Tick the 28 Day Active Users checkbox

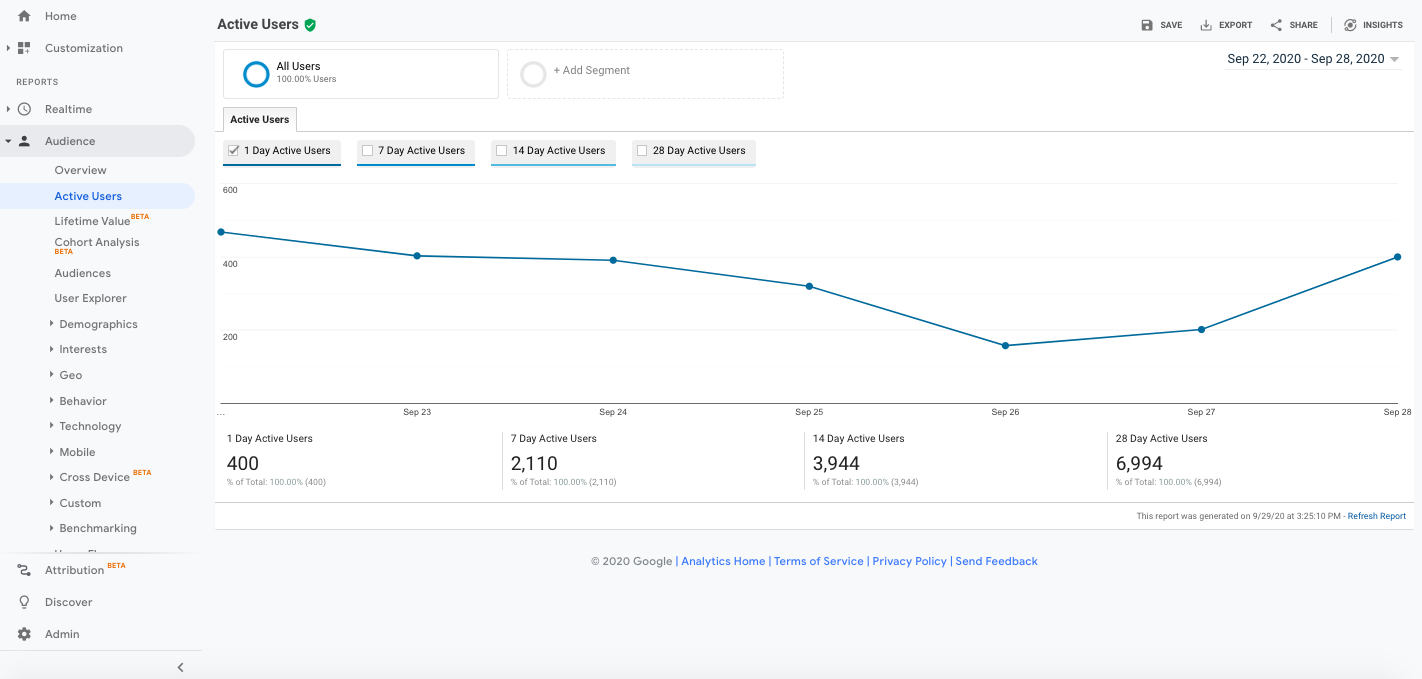(642, 151)
